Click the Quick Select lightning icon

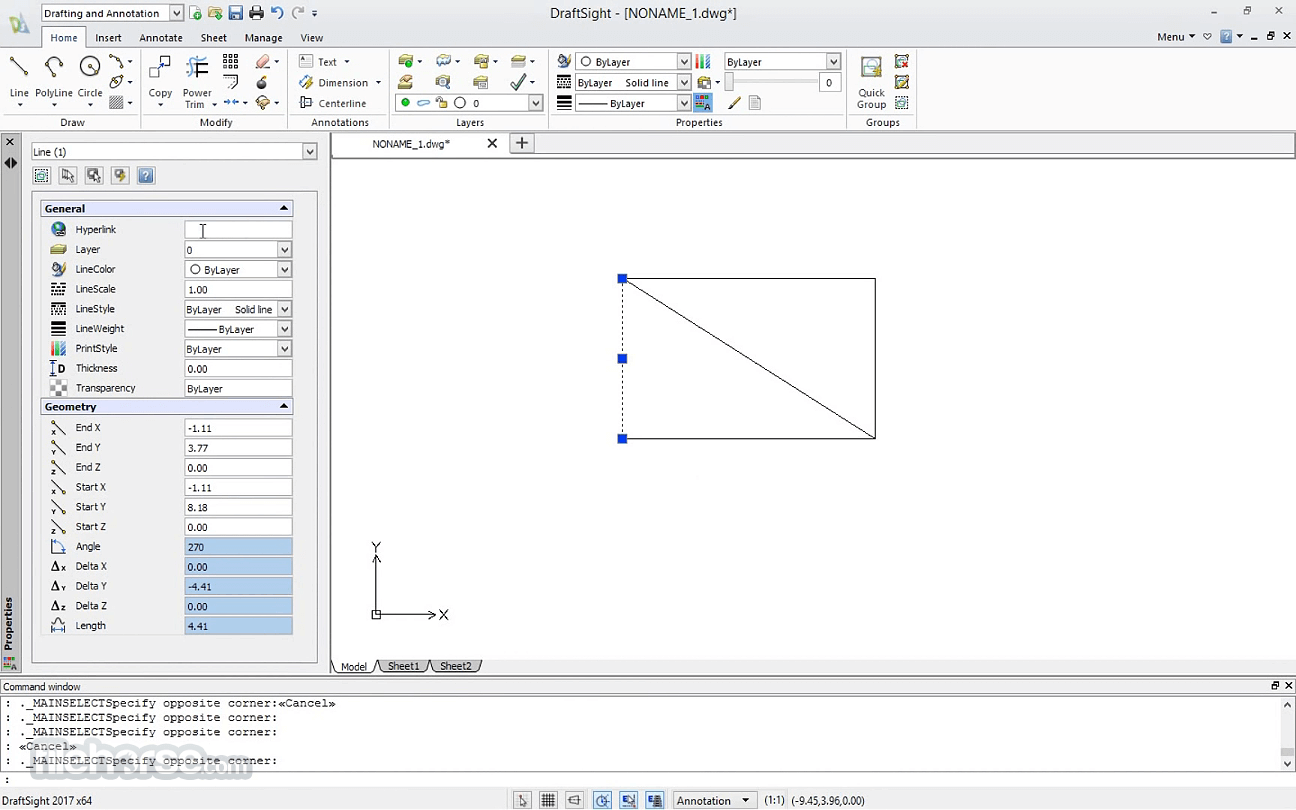click(x=120, y=176)
